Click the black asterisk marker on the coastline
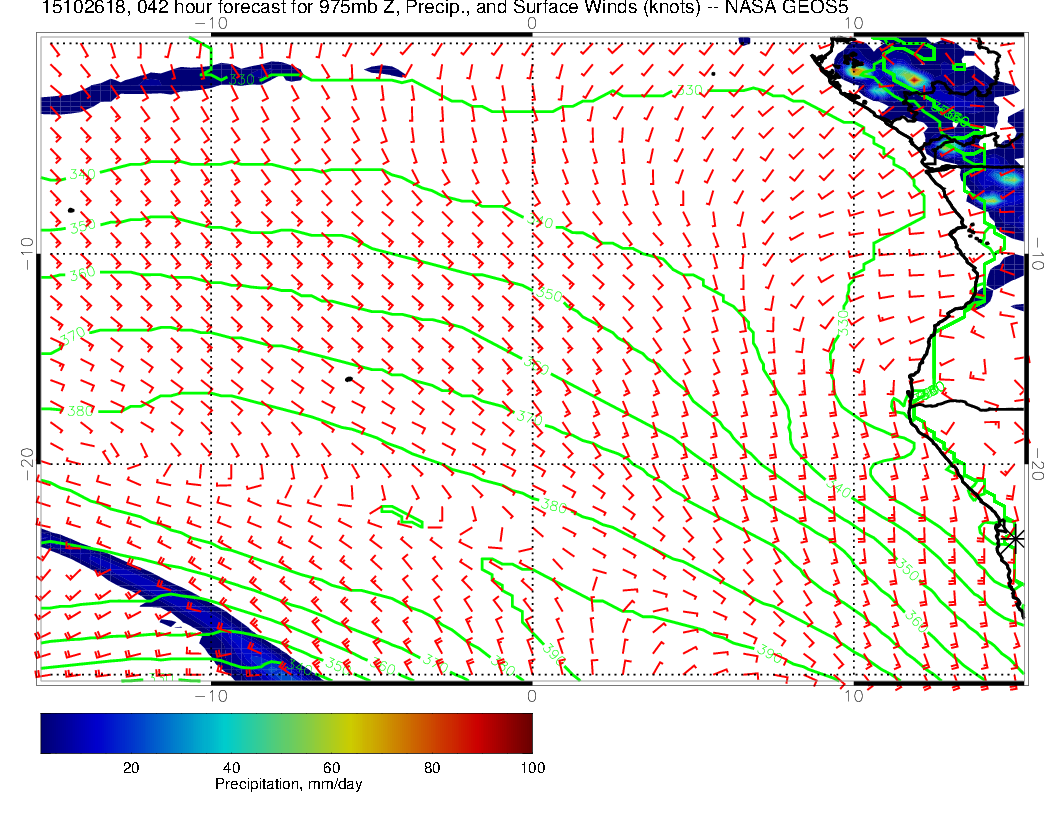The height and width of the screenshot is (816, 1056). 1015,538
